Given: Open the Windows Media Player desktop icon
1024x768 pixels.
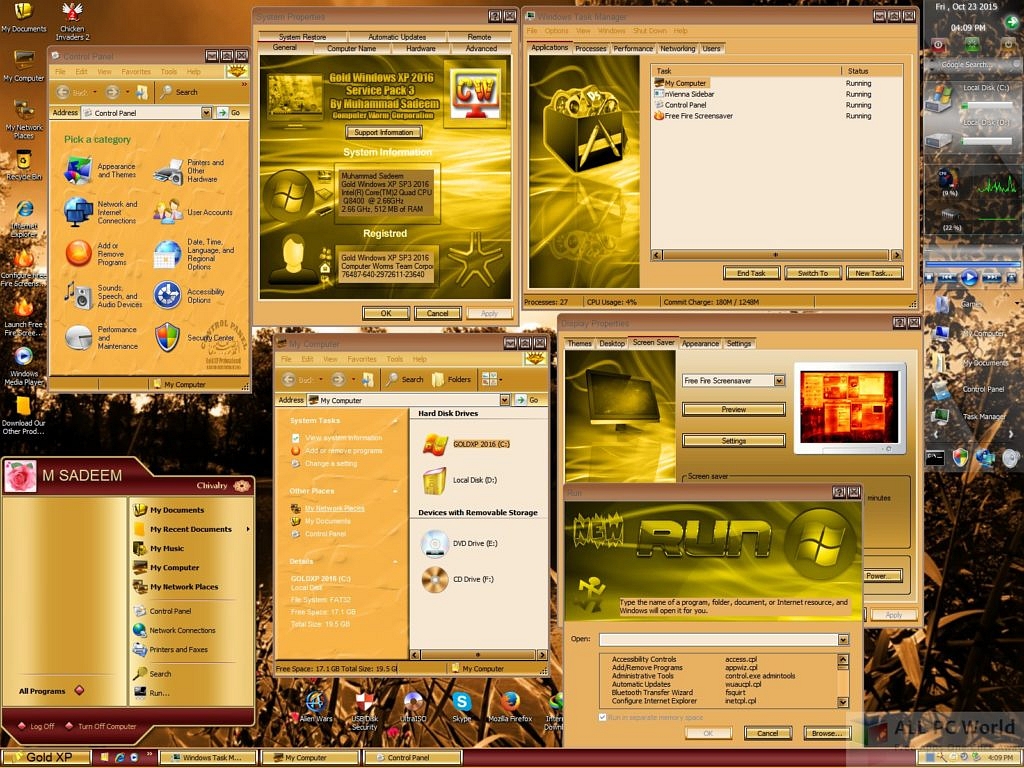Looking at the screenshot, I should 24,366.
